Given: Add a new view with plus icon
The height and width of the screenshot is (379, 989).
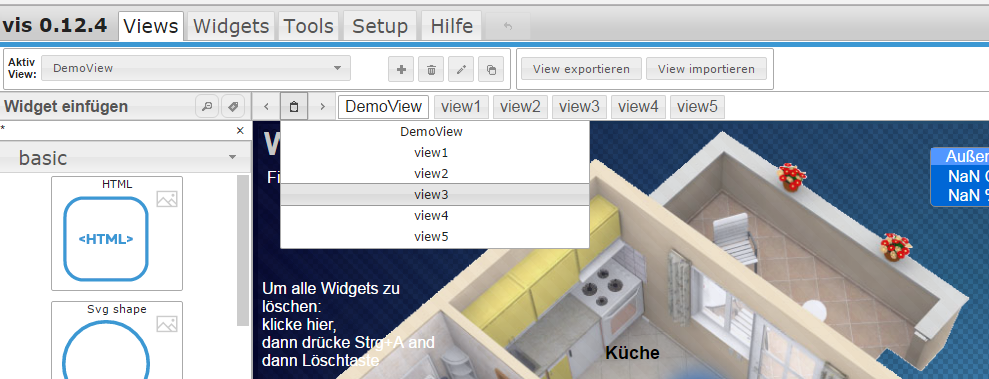Looking at the screenshot, I should [x=401, y=69].
